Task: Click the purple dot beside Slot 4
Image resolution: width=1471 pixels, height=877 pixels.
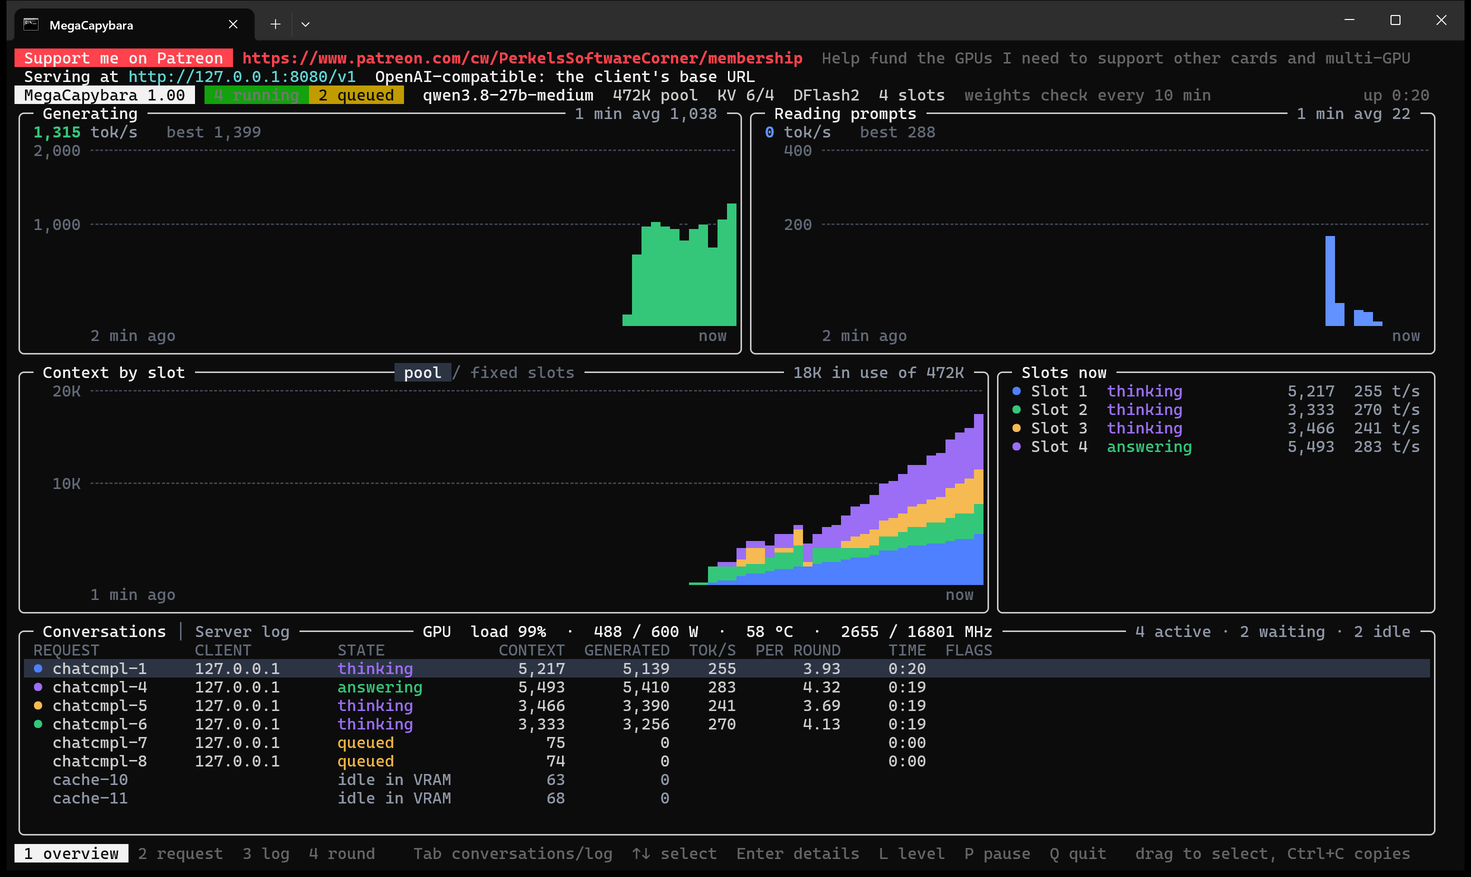Action: (1017, 447)
